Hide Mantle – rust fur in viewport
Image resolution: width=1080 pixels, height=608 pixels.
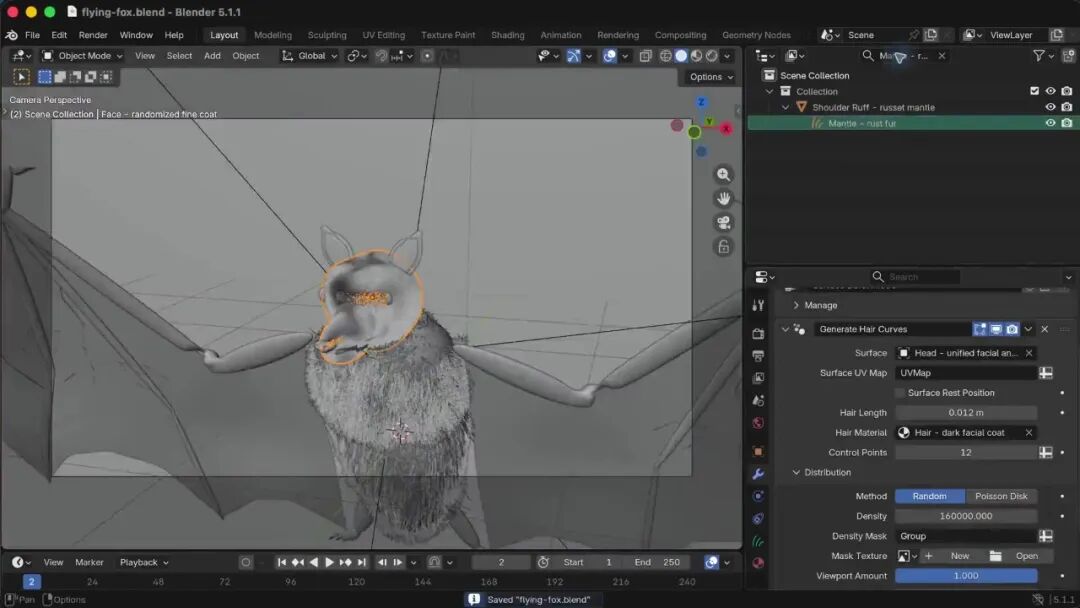pyautogui.click(x=1050, y=123)
